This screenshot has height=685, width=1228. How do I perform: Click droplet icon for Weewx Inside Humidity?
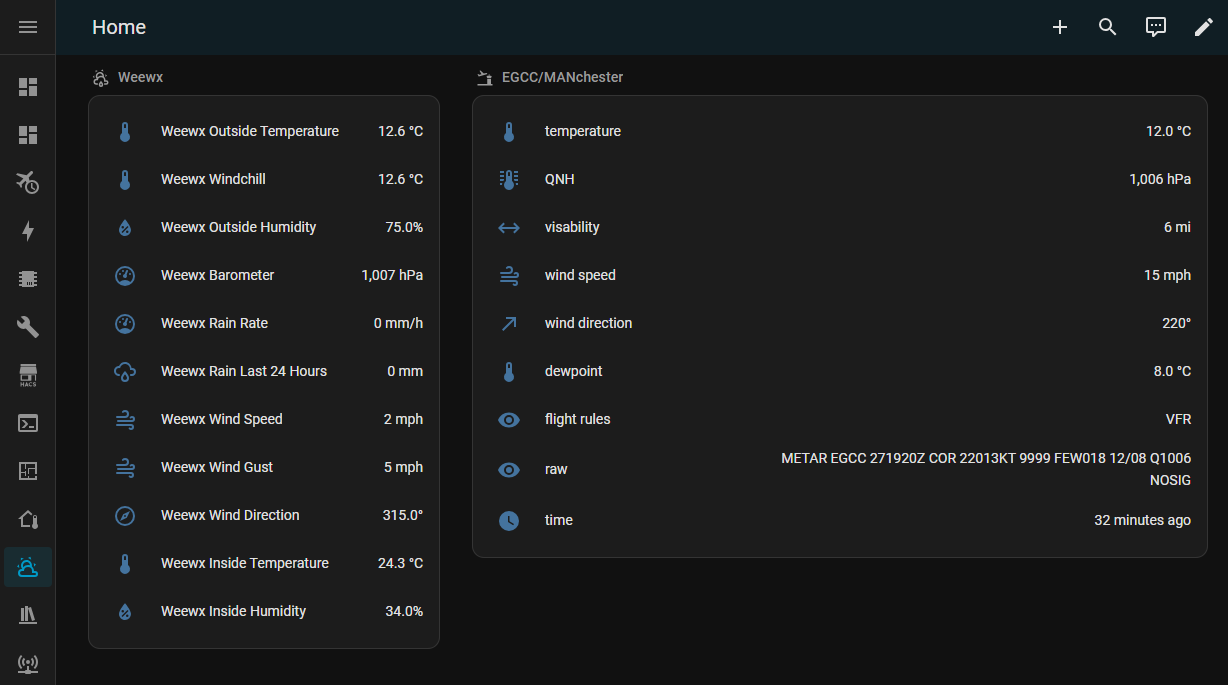[125, 611]
